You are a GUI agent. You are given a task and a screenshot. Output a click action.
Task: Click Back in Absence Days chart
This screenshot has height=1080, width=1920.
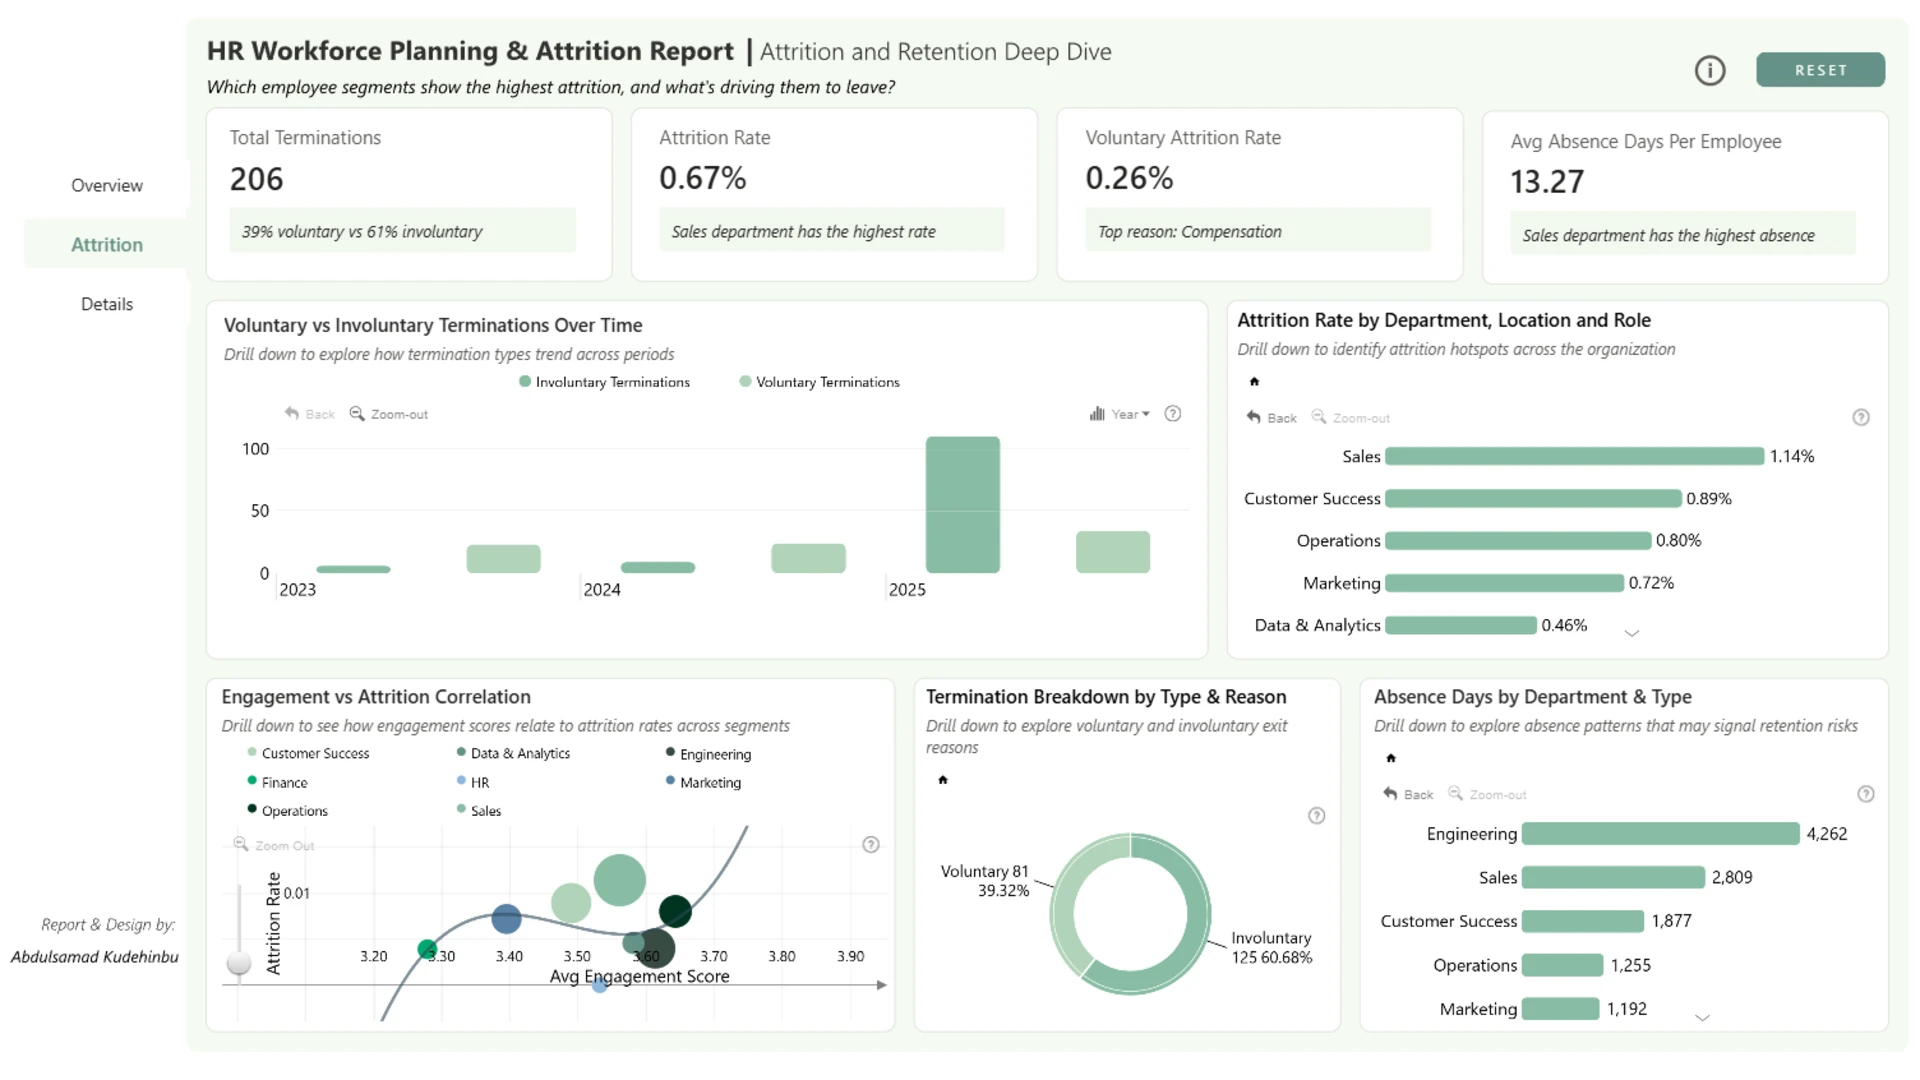point(1408,794)
